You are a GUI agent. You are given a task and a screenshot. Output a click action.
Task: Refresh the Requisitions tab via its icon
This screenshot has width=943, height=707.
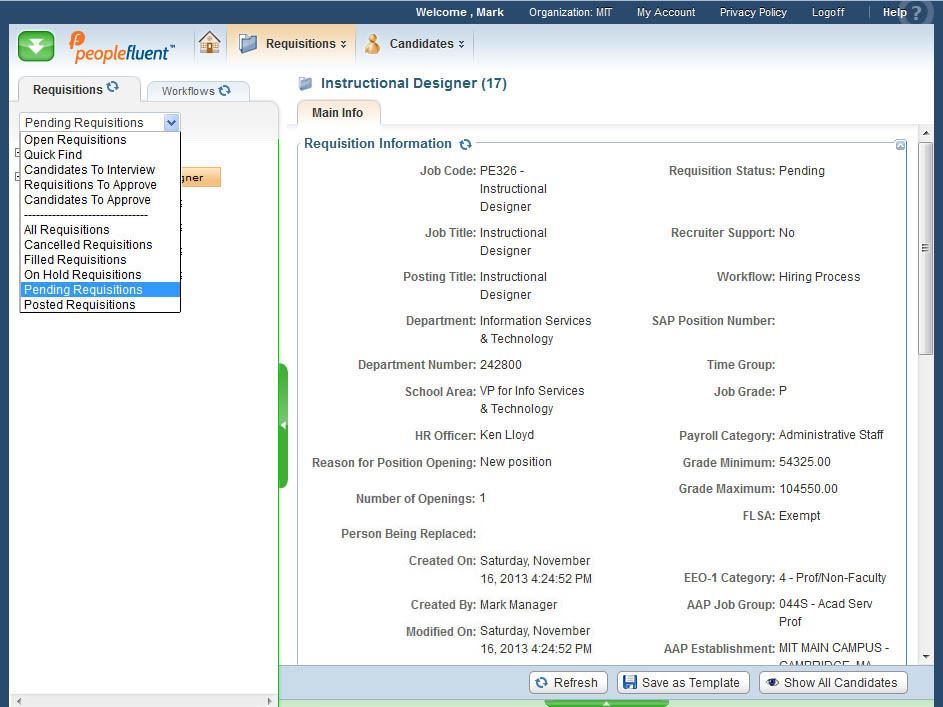tap(113, 88)
